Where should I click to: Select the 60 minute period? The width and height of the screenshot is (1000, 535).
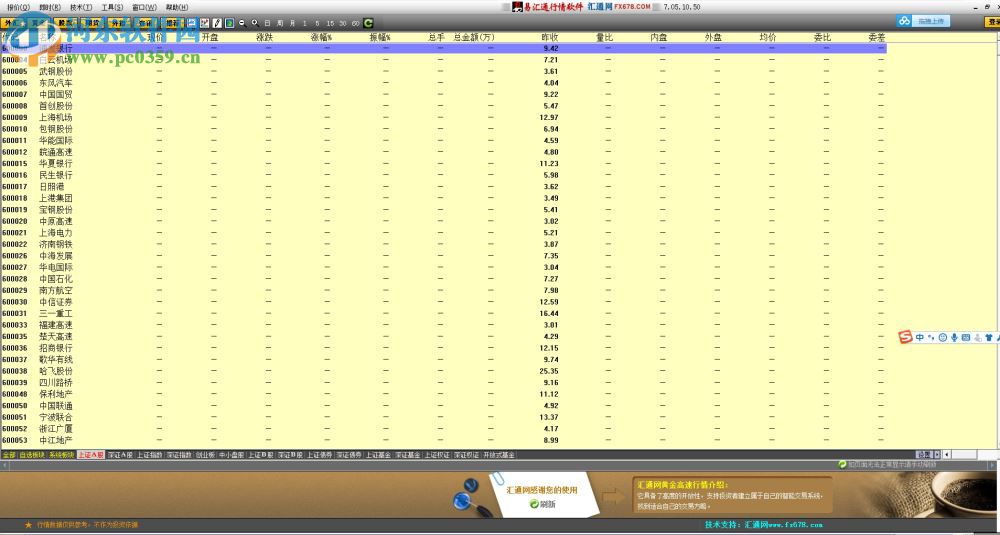pos(355,23)
